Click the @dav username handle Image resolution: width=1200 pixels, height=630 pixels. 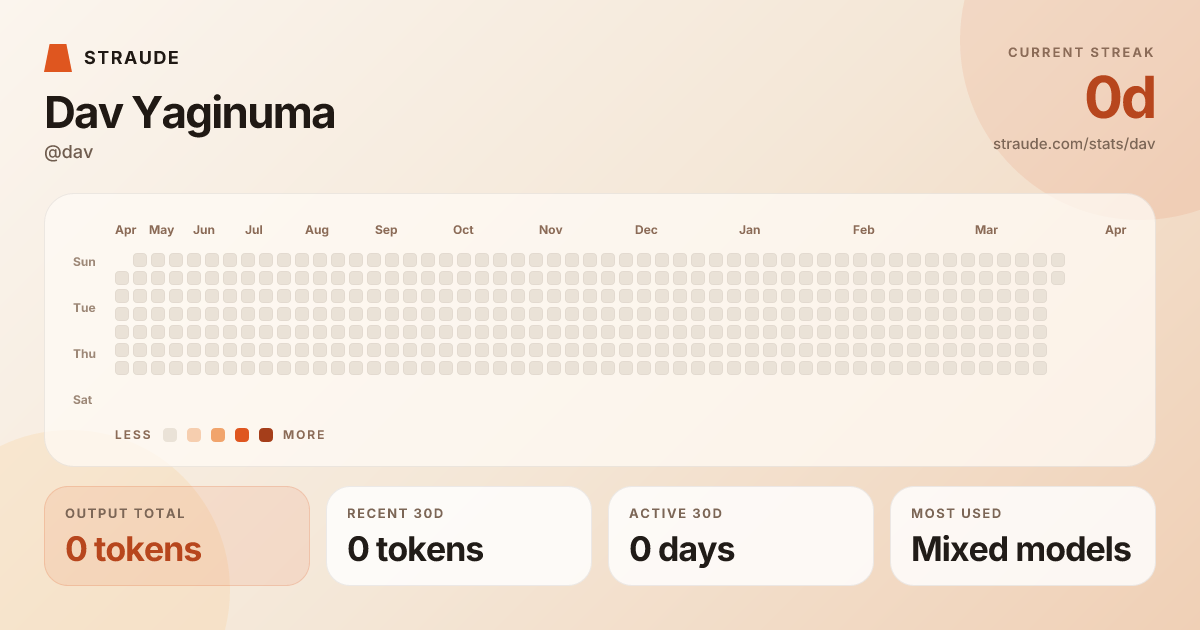point(69,152)
